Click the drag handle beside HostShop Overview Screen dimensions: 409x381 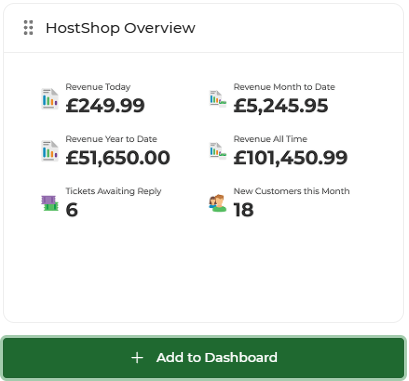[28, 28]
